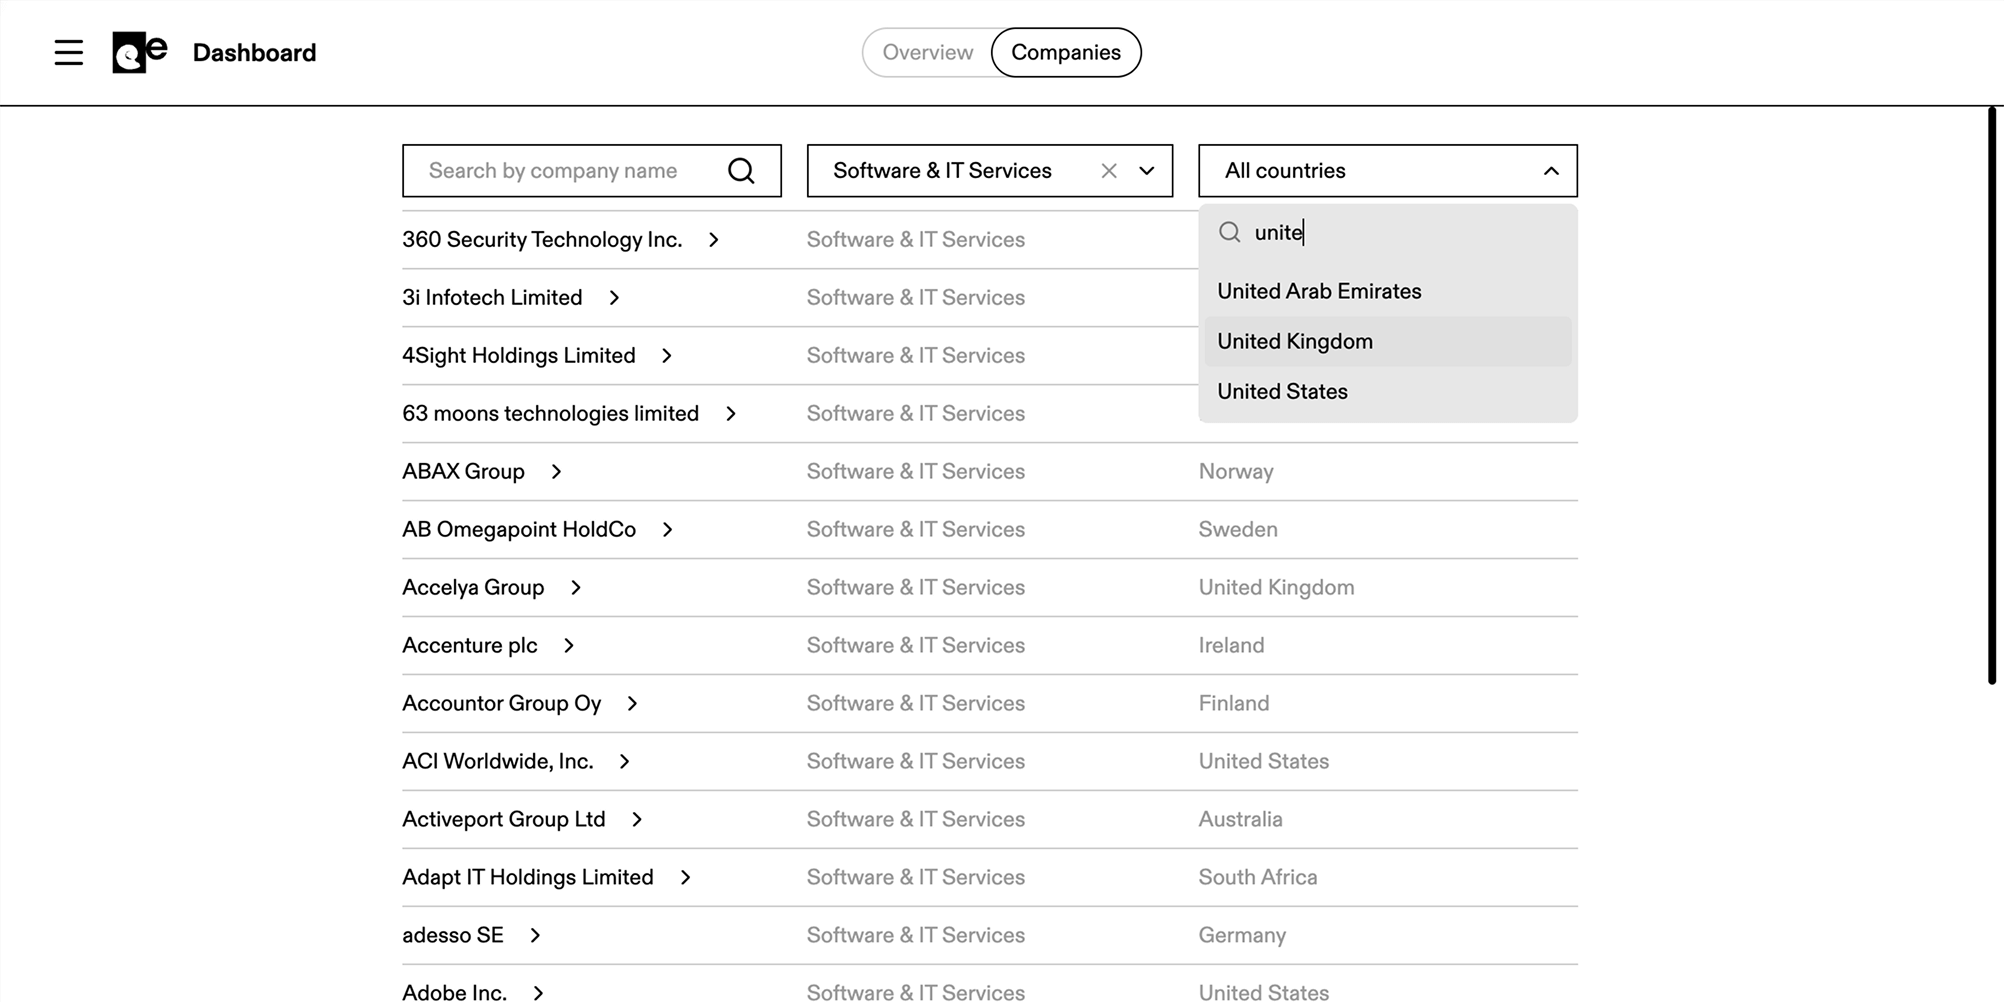Viewport: 2004px width, 1002px height.
Task: Click the Dashboard logo icon
Action: point(137,52)
